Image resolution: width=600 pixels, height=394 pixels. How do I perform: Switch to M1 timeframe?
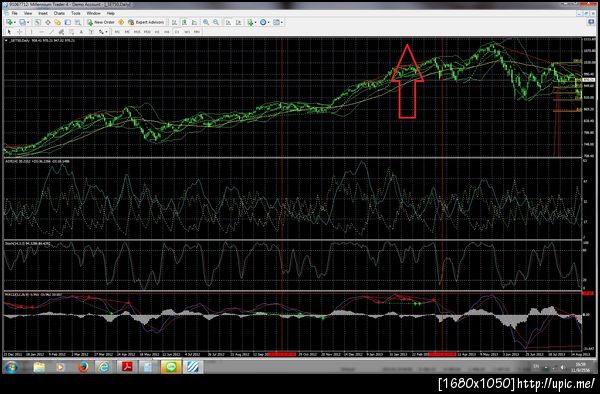coord(117,32)
